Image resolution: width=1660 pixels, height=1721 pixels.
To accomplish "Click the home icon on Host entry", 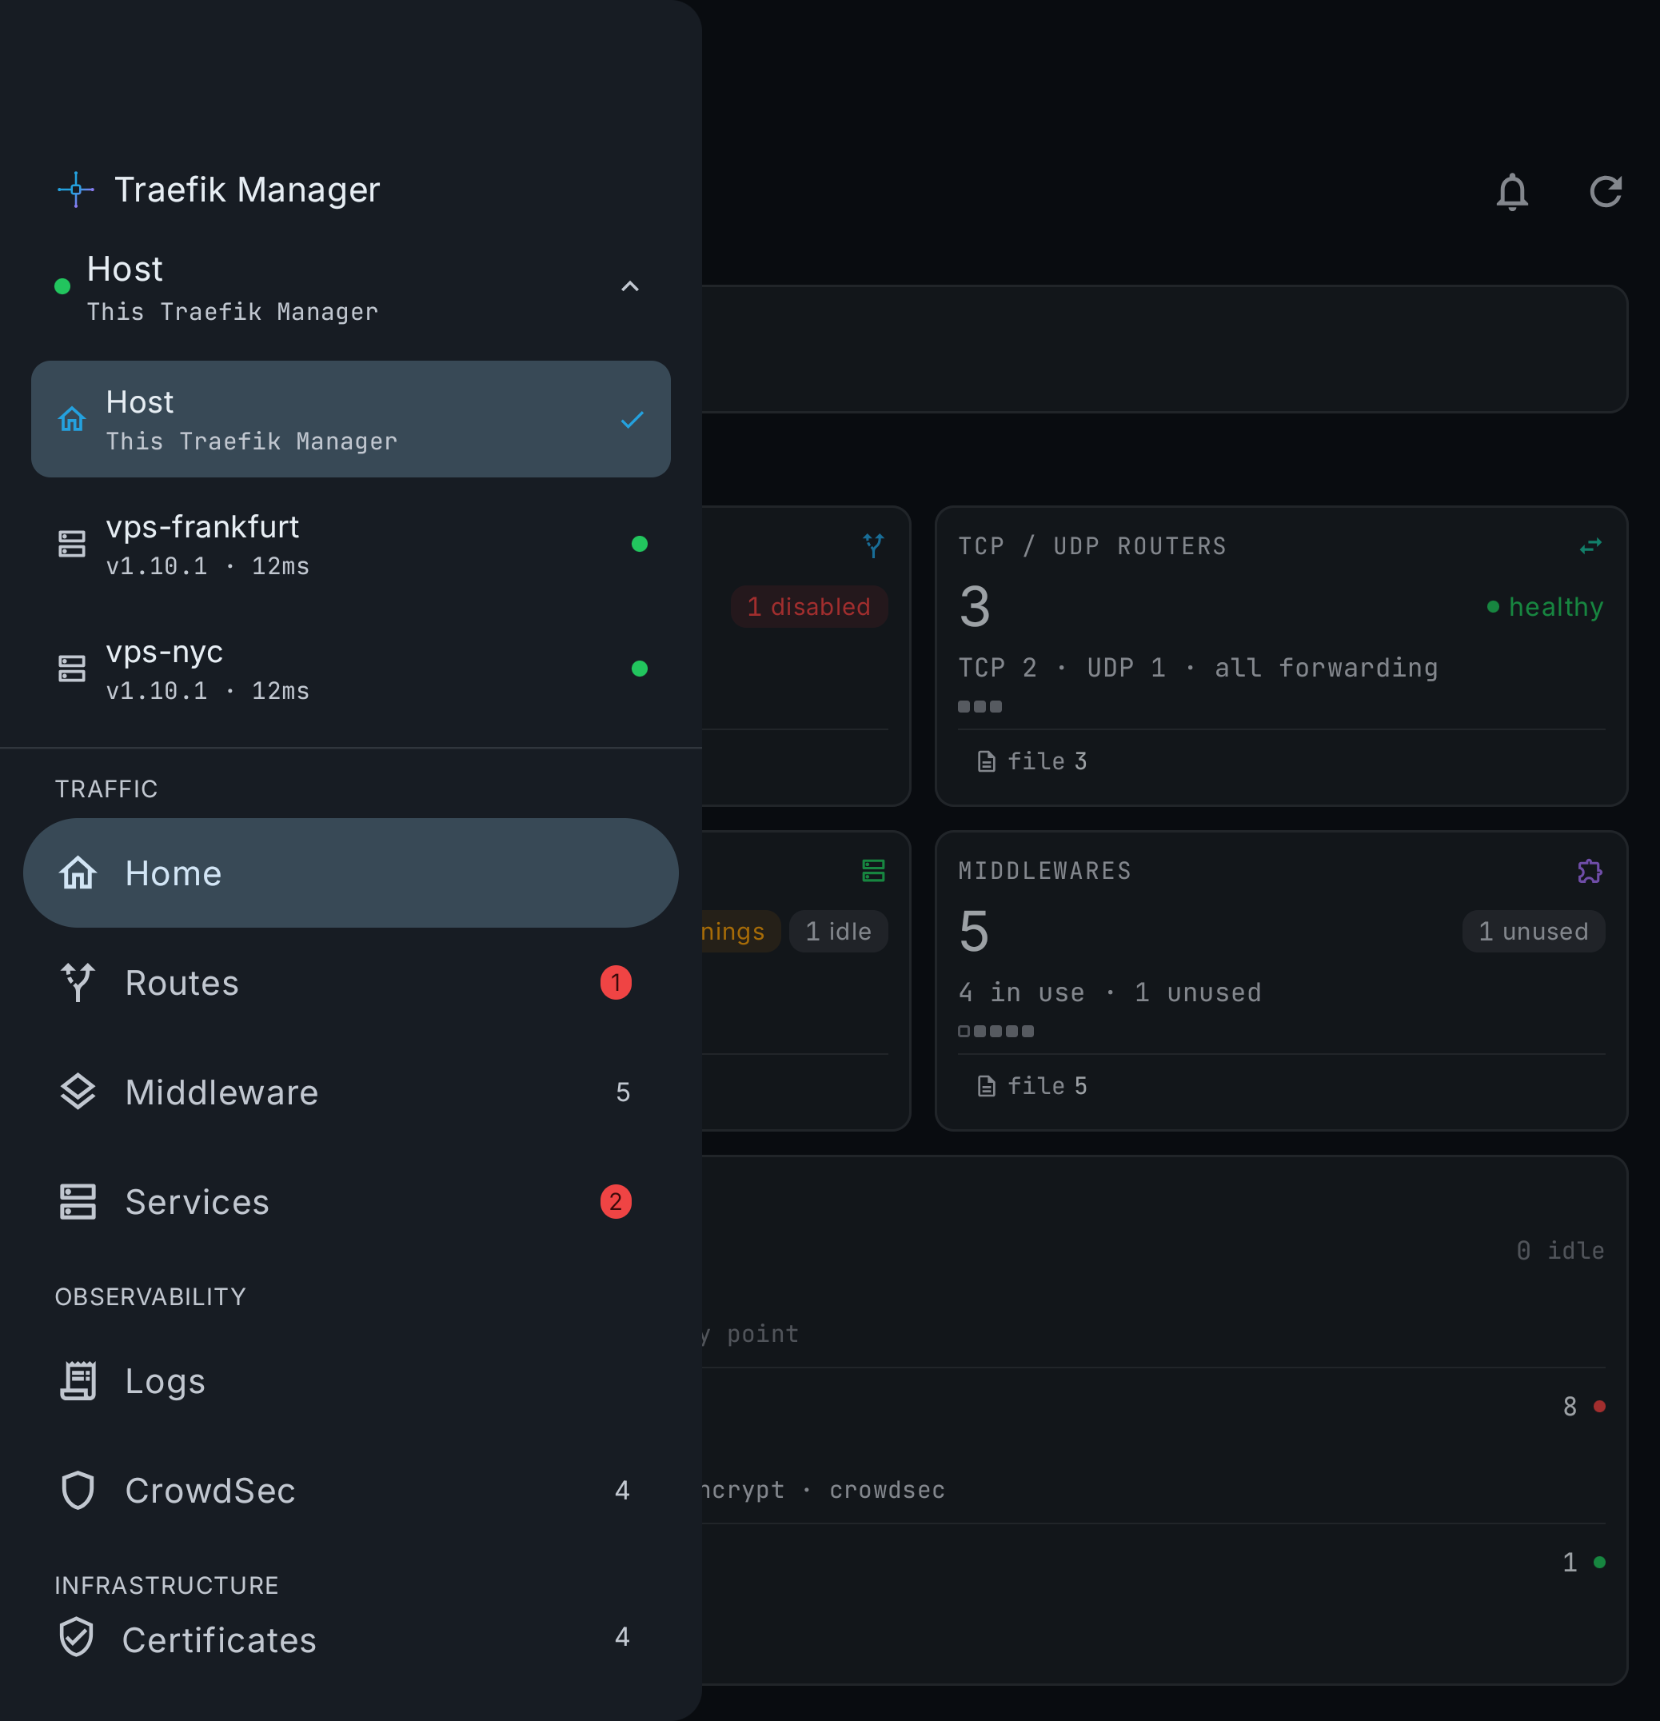I will tap(72, 419).
